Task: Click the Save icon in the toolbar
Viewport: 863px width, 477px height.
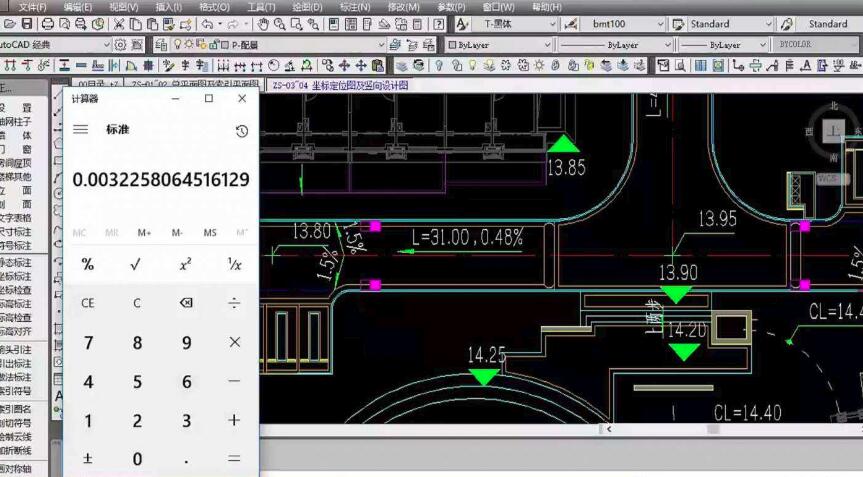Action: (27, 24)
